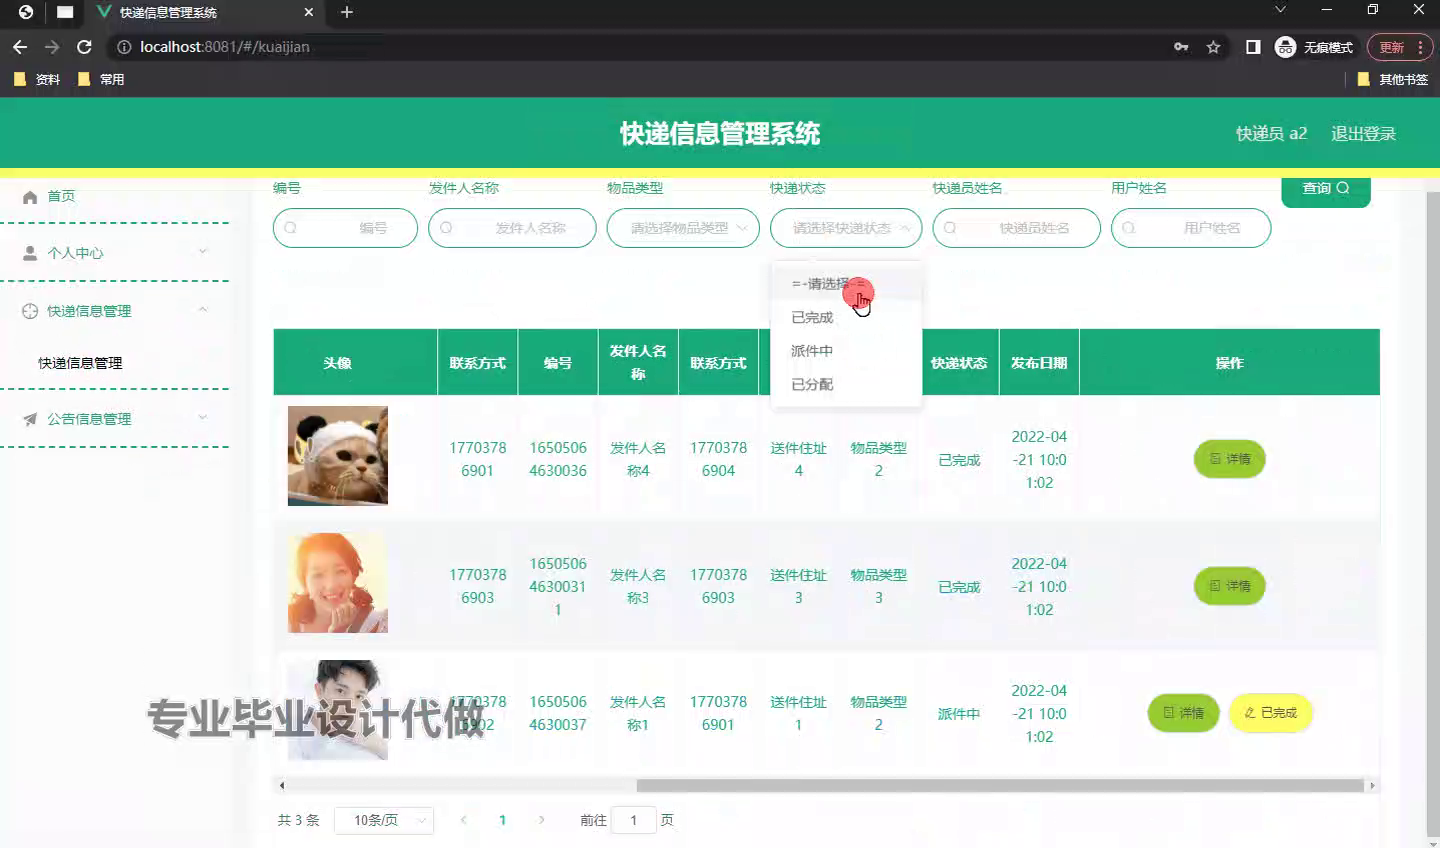Select 已分配 option in status dropdown
The height and width of the screenshot is (848, 1440).
tap(846, 384)
